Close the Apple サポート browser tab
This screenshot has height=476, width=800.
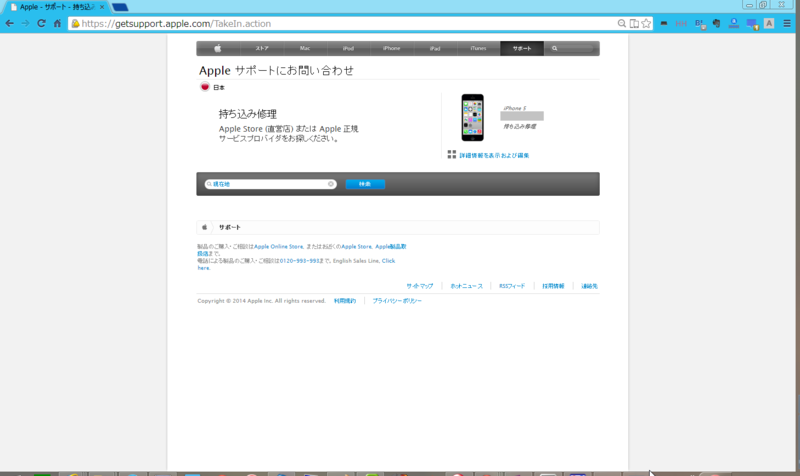(x=102, y=7)
